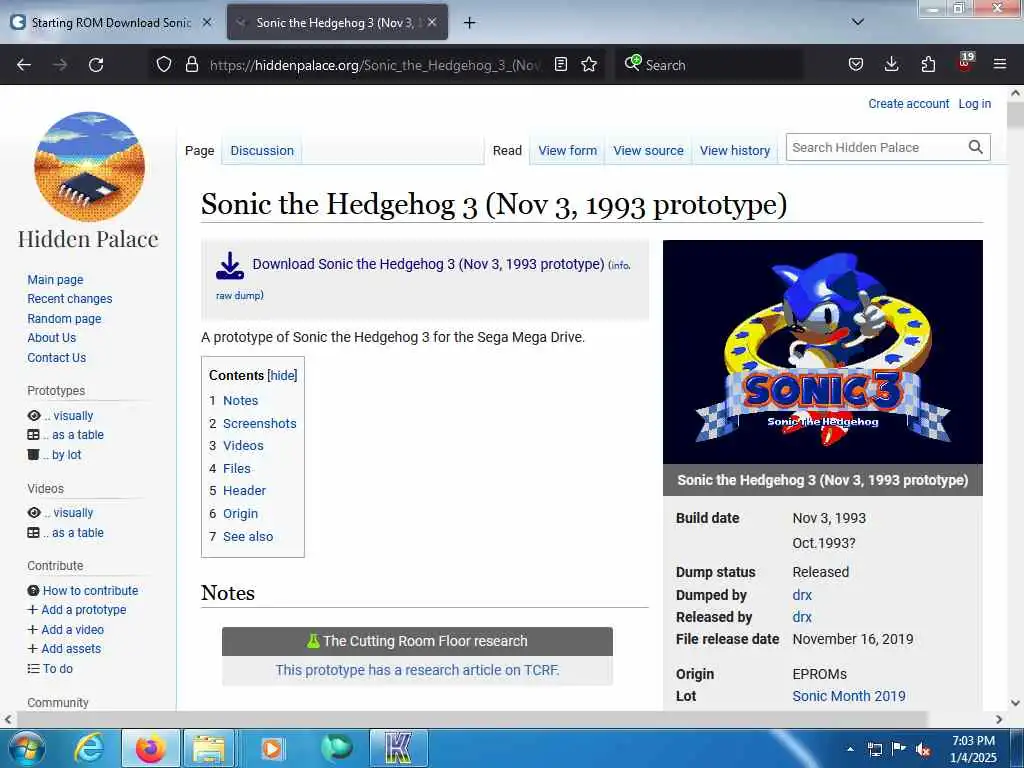Switch to Starting ROM Download Sonic tab
The image size is (1024, 768).
pyautogui.click(x=110, y=23)
